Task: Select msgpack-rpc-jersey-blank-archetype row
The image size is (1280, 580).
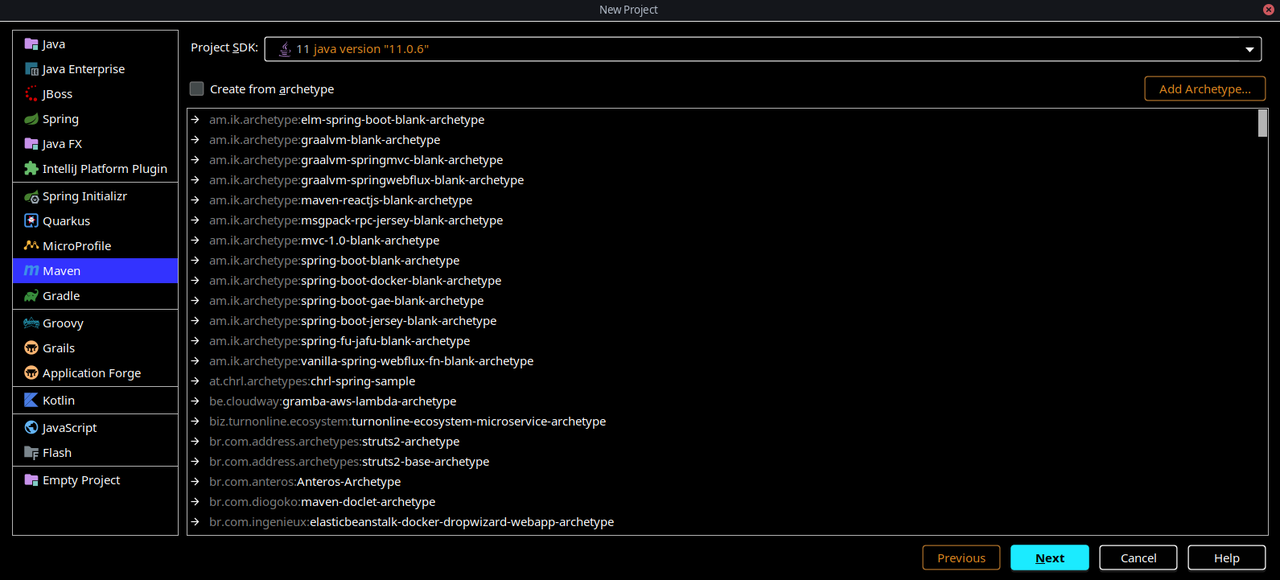Action: [x=721, y=220]
